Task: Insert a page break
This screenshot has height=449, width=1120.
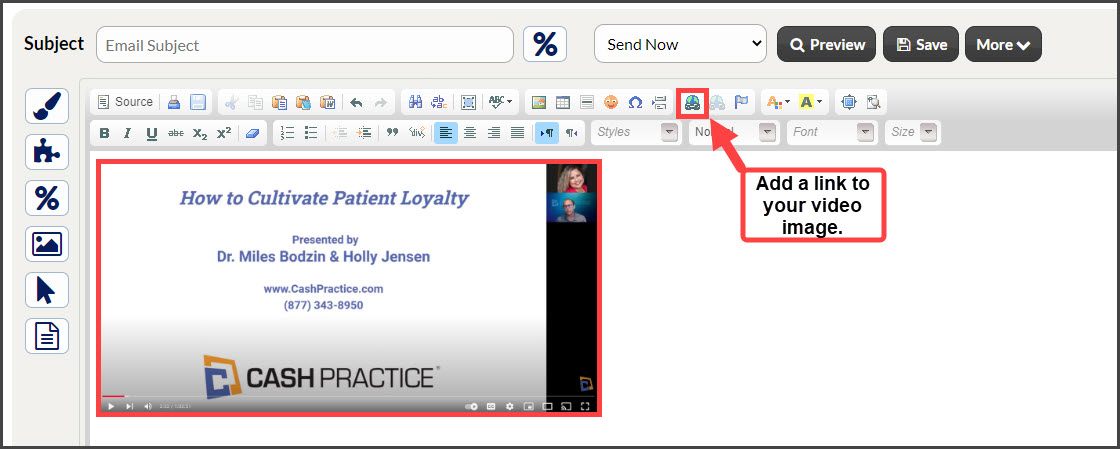Action: pyautogui.click(x=659, y=102)
